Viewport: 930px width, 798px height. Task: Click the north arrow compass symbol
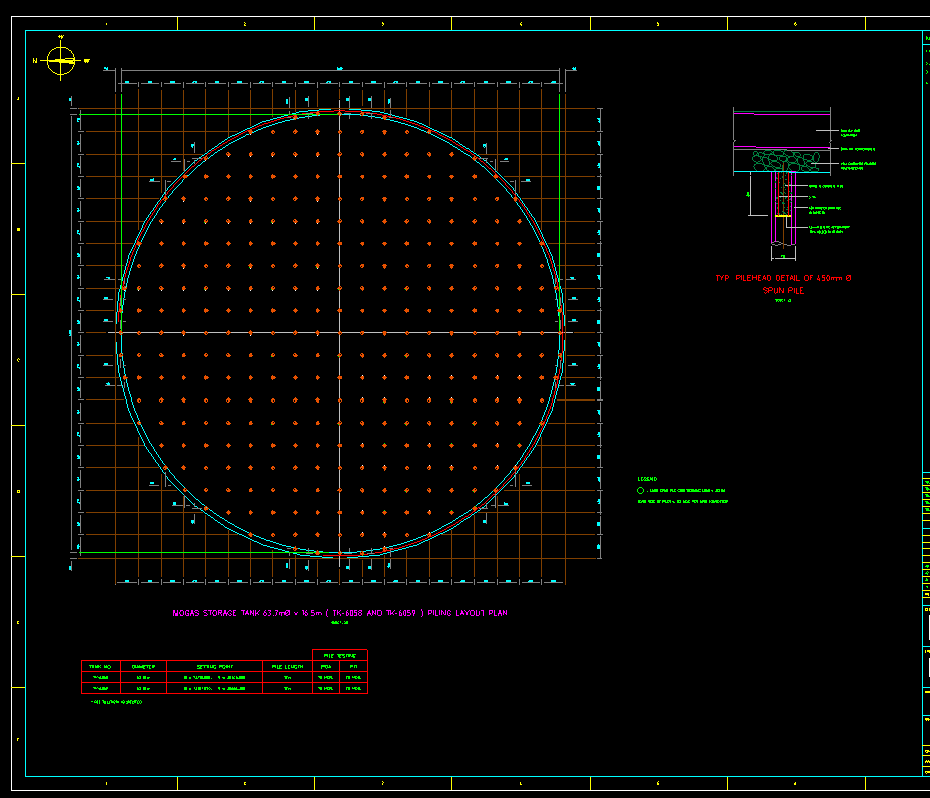coord(61,61)
